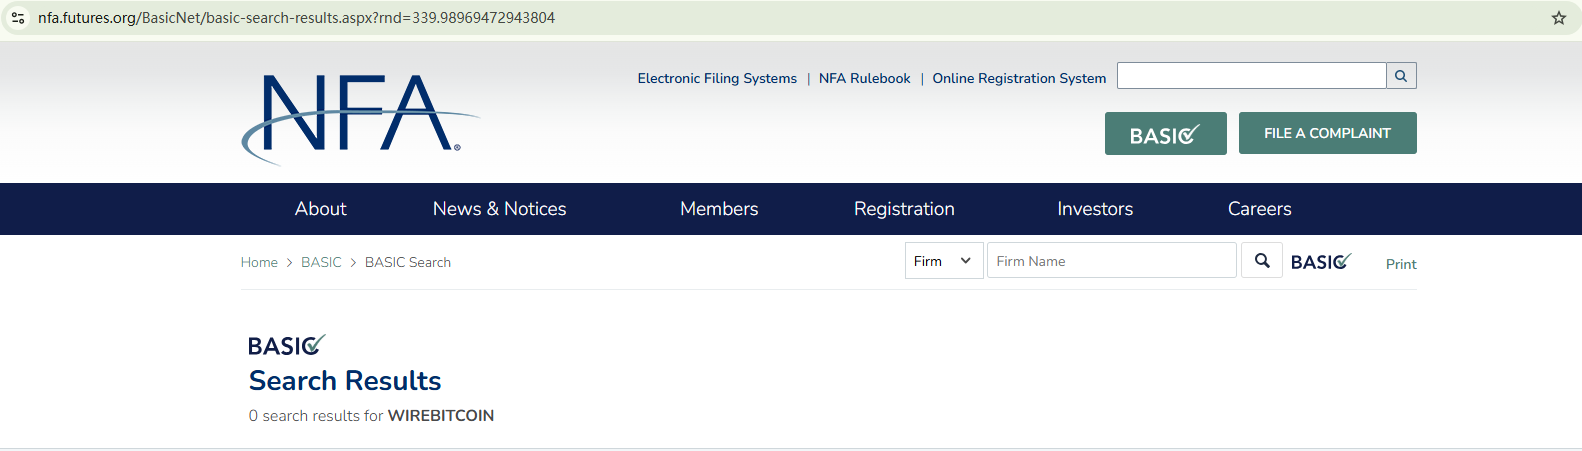1582x451 pixels.
Task: Open the NFA Rulebook link
Action: [x=864, y=78]
